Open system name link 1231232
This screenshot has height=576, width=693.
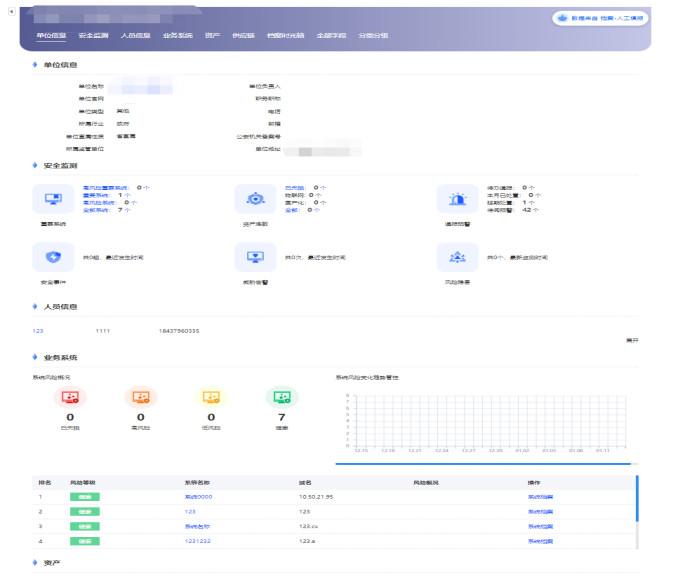tap(197, 540)
